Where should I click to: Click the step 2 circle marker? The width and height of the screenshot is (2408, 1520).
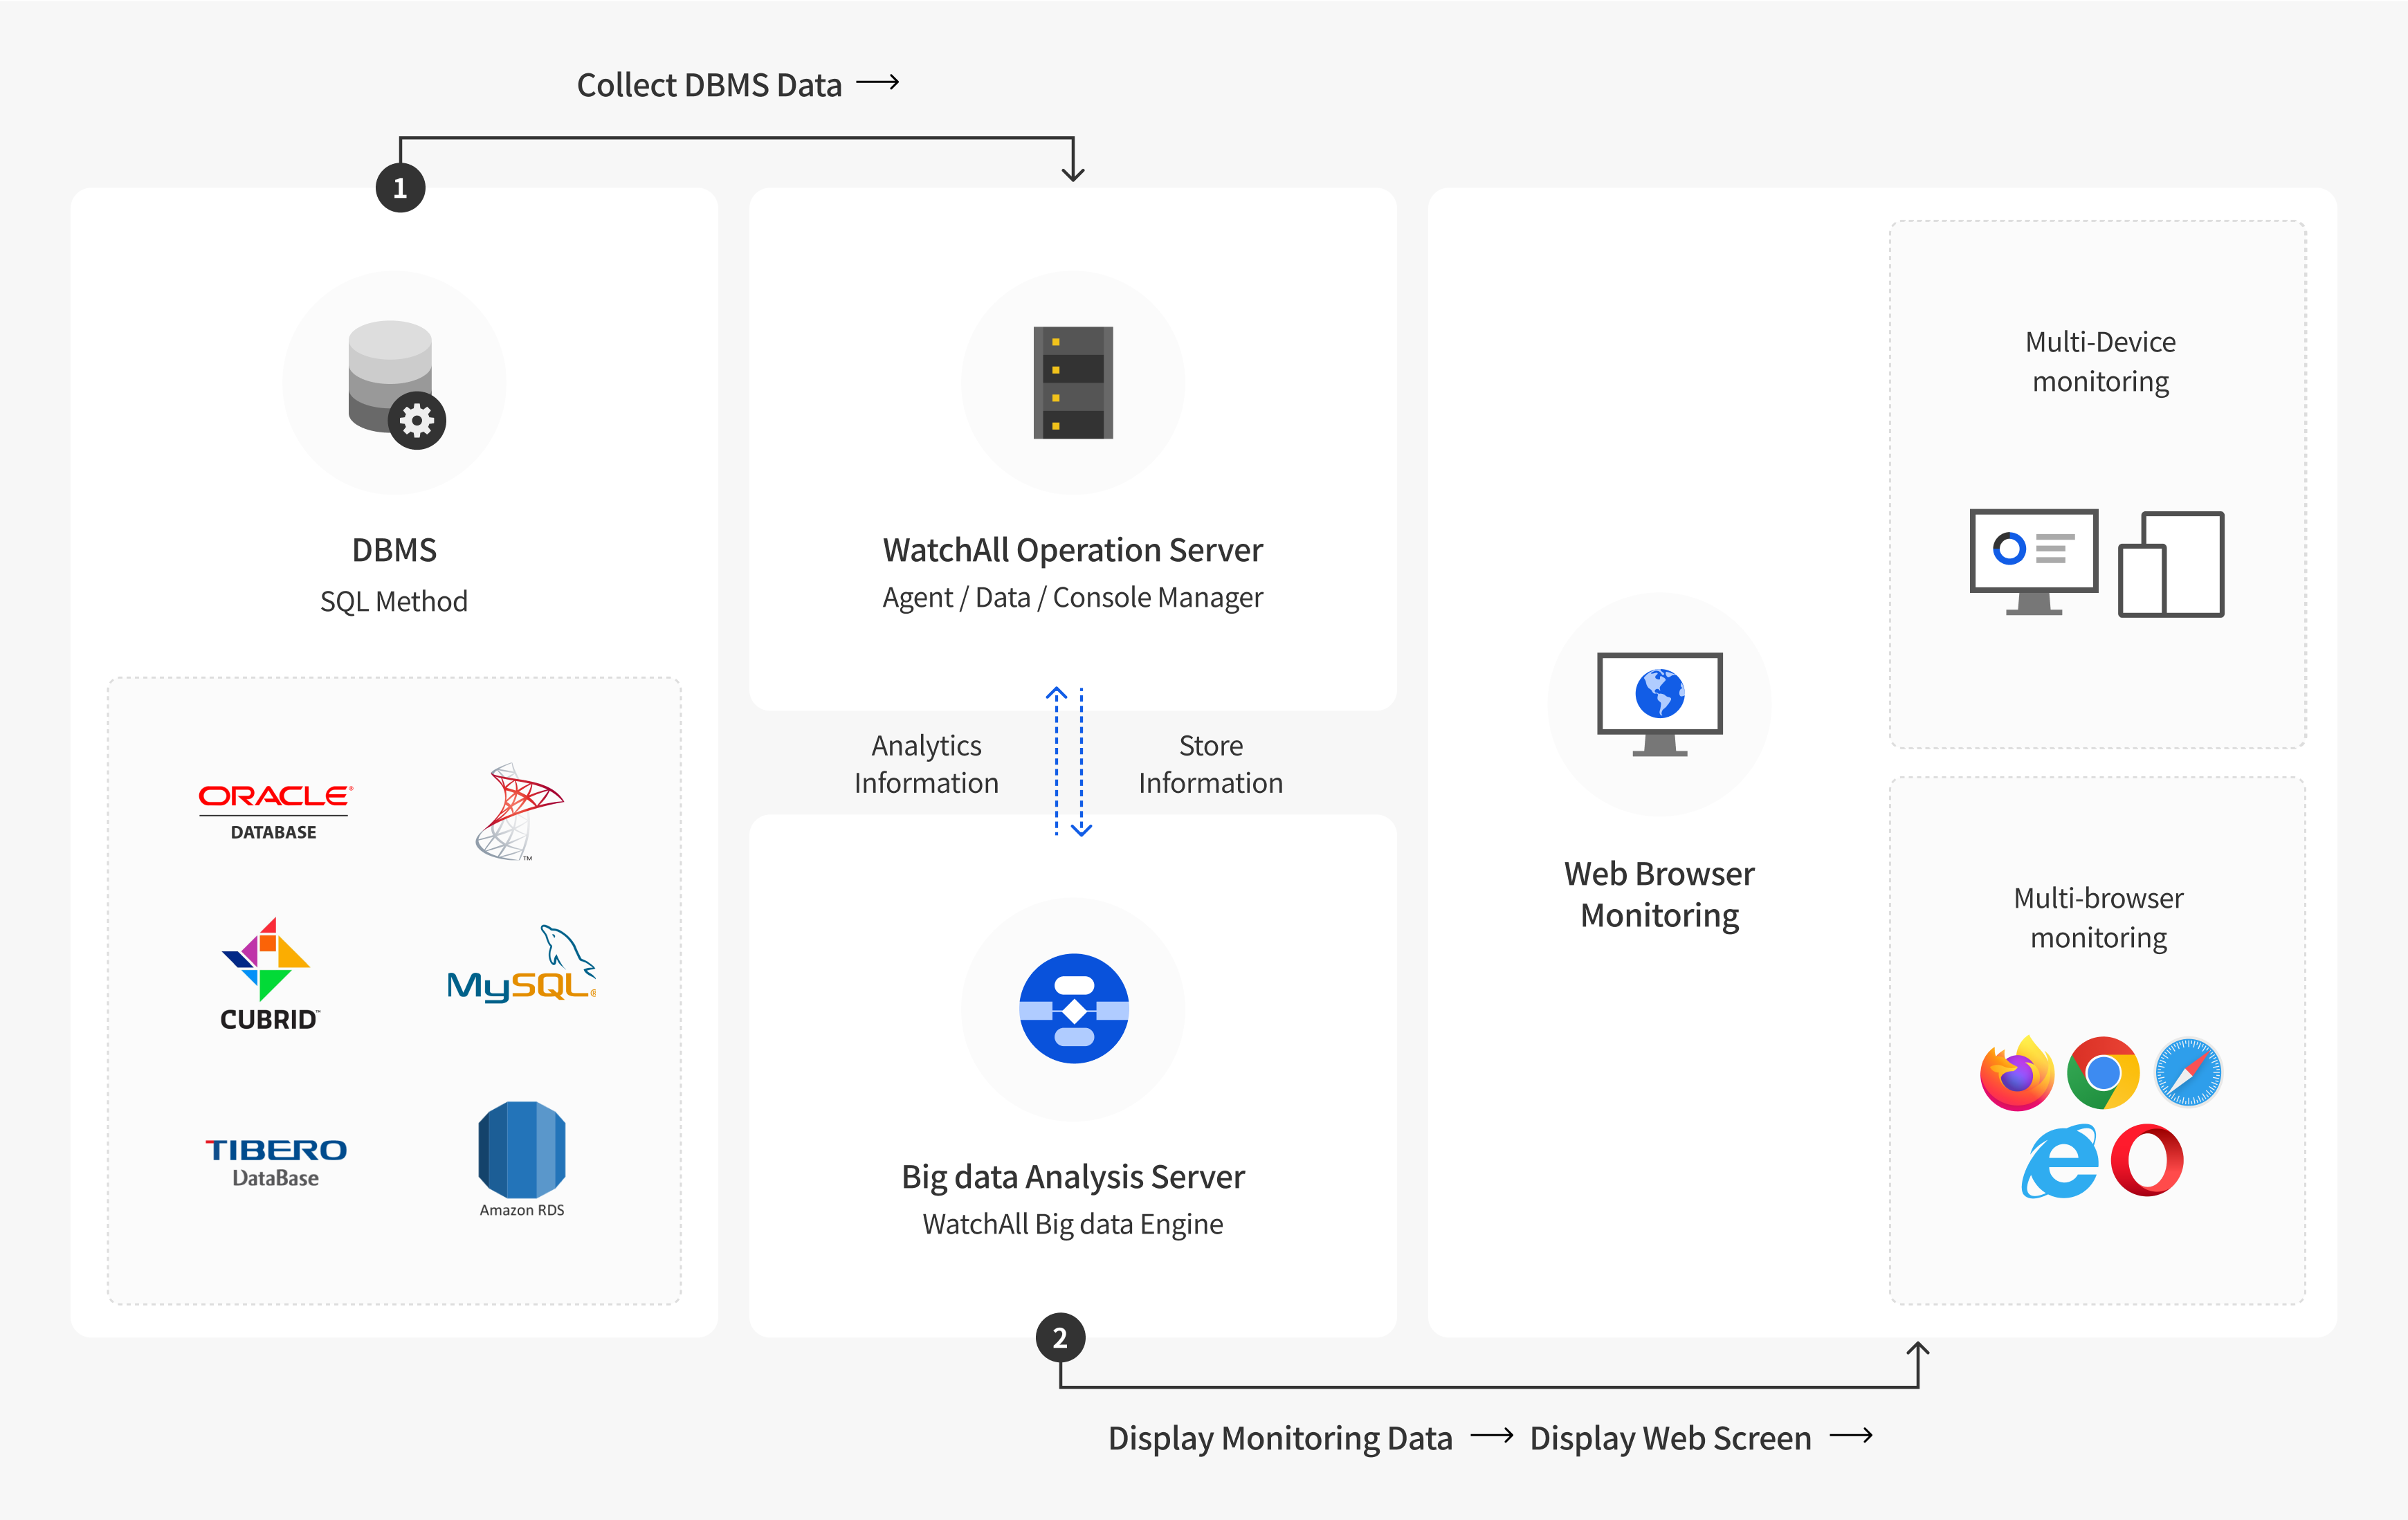1060,1337
